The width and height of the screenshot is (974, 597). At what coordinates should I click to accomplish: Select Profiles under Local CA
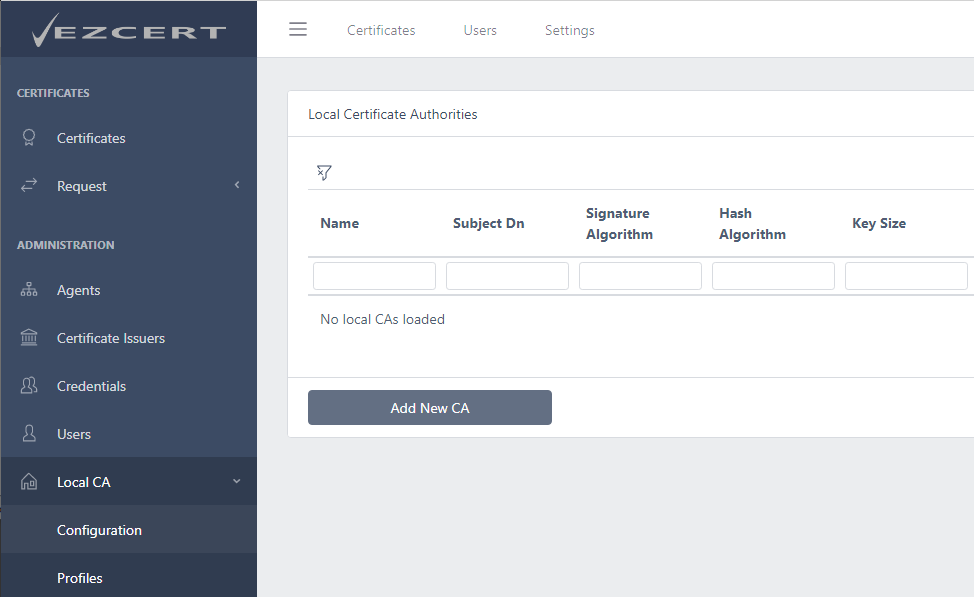pos(80,578)
